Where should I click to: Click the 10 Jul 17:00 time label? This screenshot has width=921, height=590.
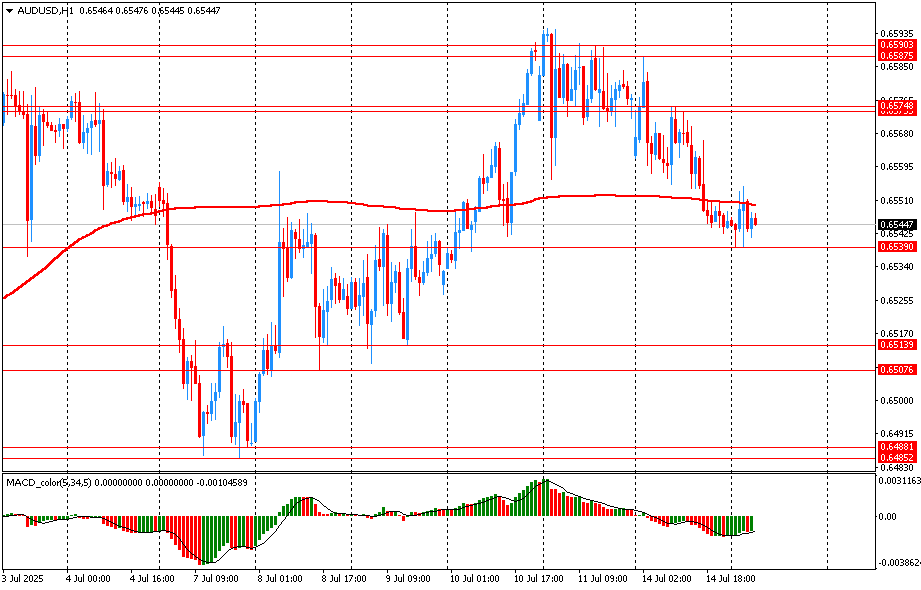coord(539,578)
